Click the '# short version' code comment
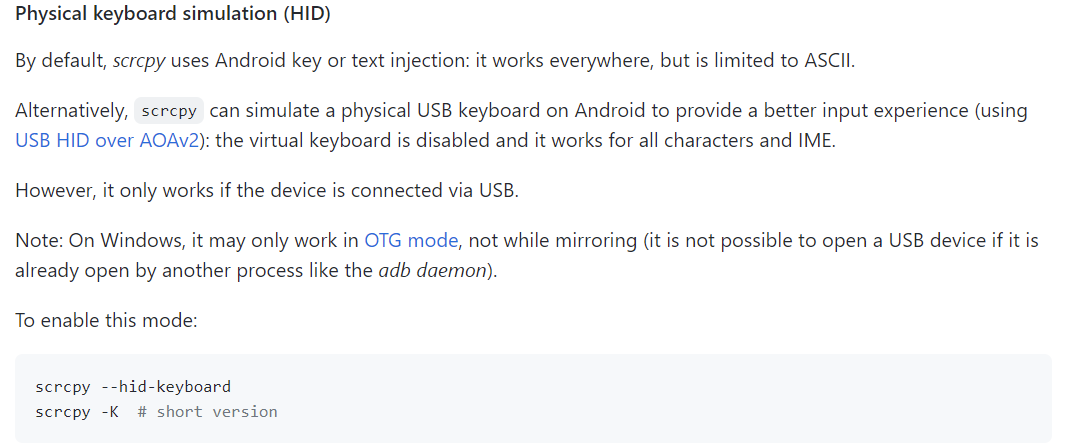Image resolution: width=1081 pixels, height=448 pixels. click(x=207, y=411)
